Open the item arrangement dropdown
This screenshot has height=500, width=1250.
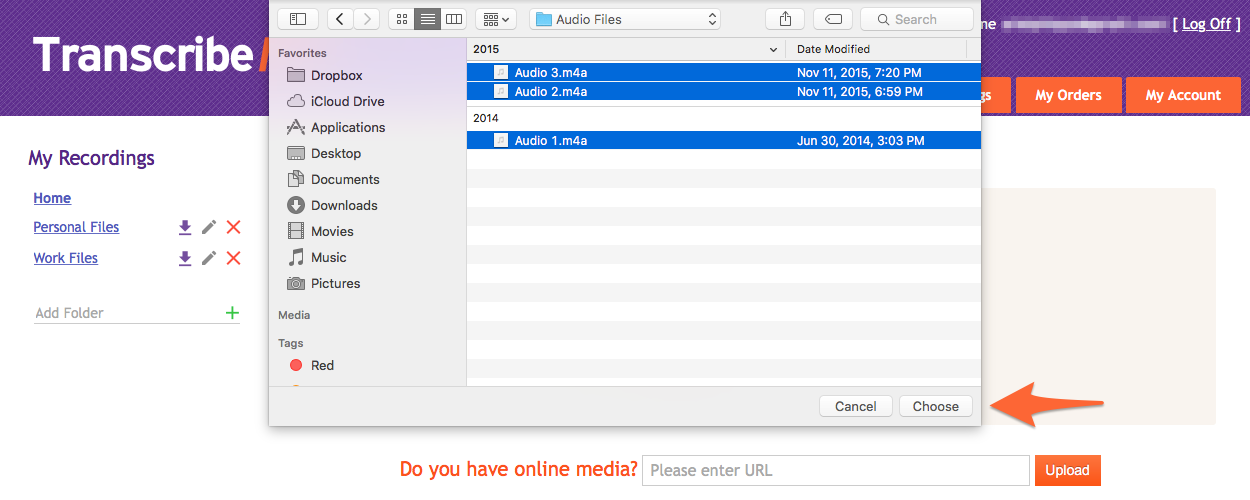495,19
